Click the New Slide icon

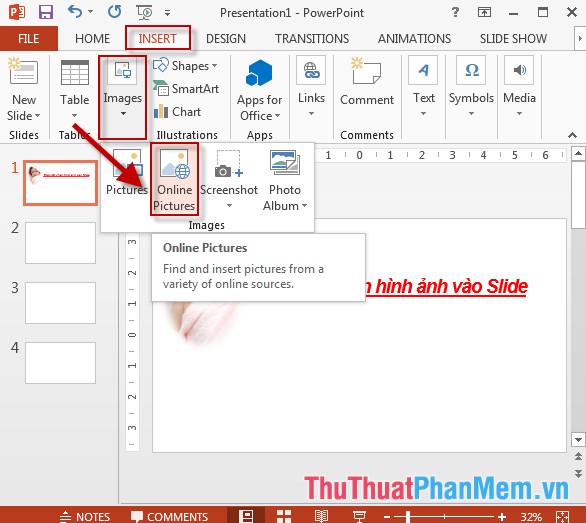click(x=23, y=71)
